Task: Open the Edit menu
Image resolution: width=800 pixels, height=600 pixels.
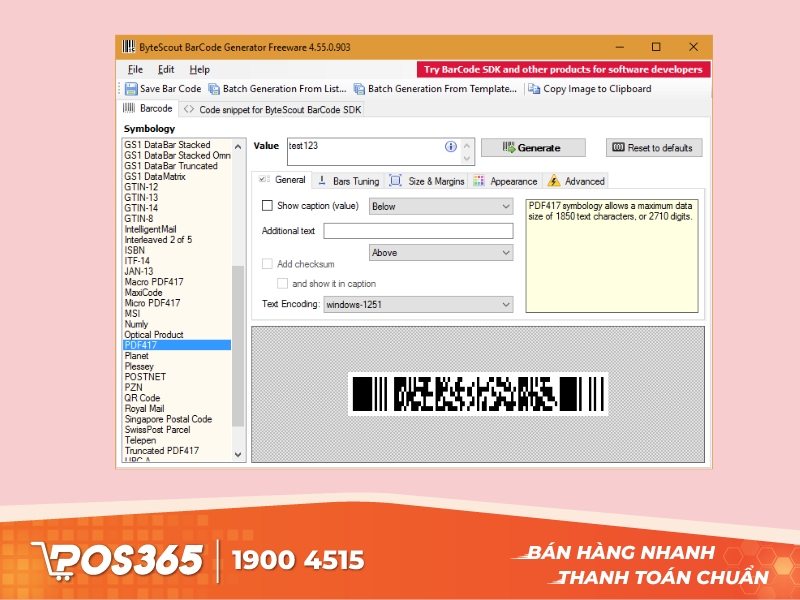Action: coord(165,69)
